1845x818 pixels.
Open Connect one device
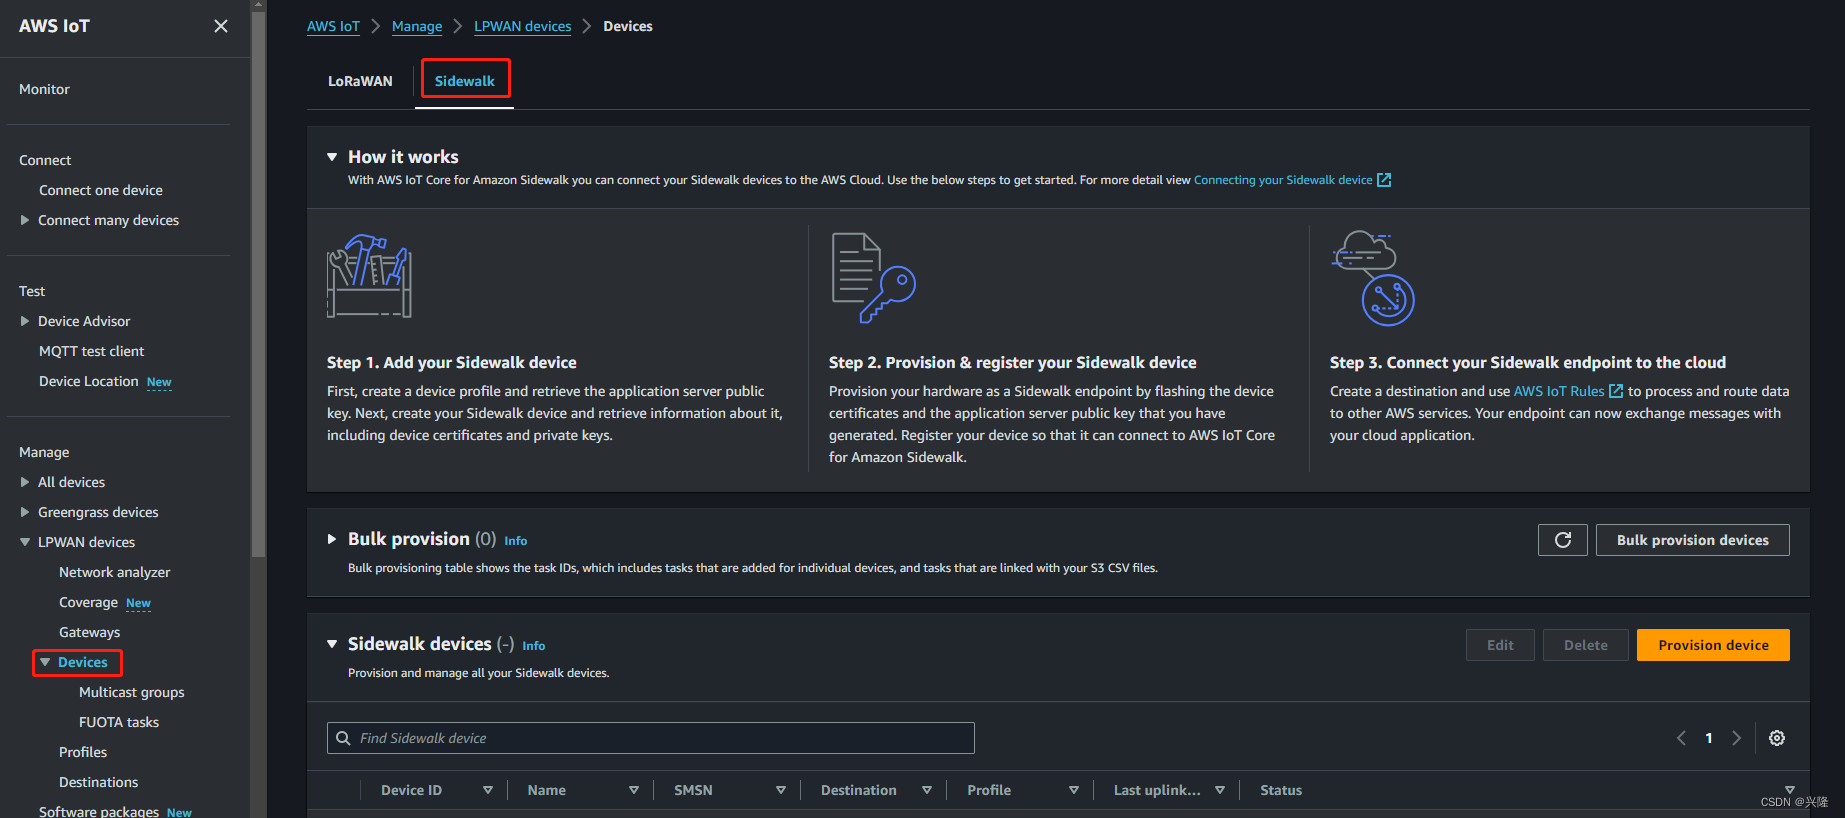click(101, 190)
